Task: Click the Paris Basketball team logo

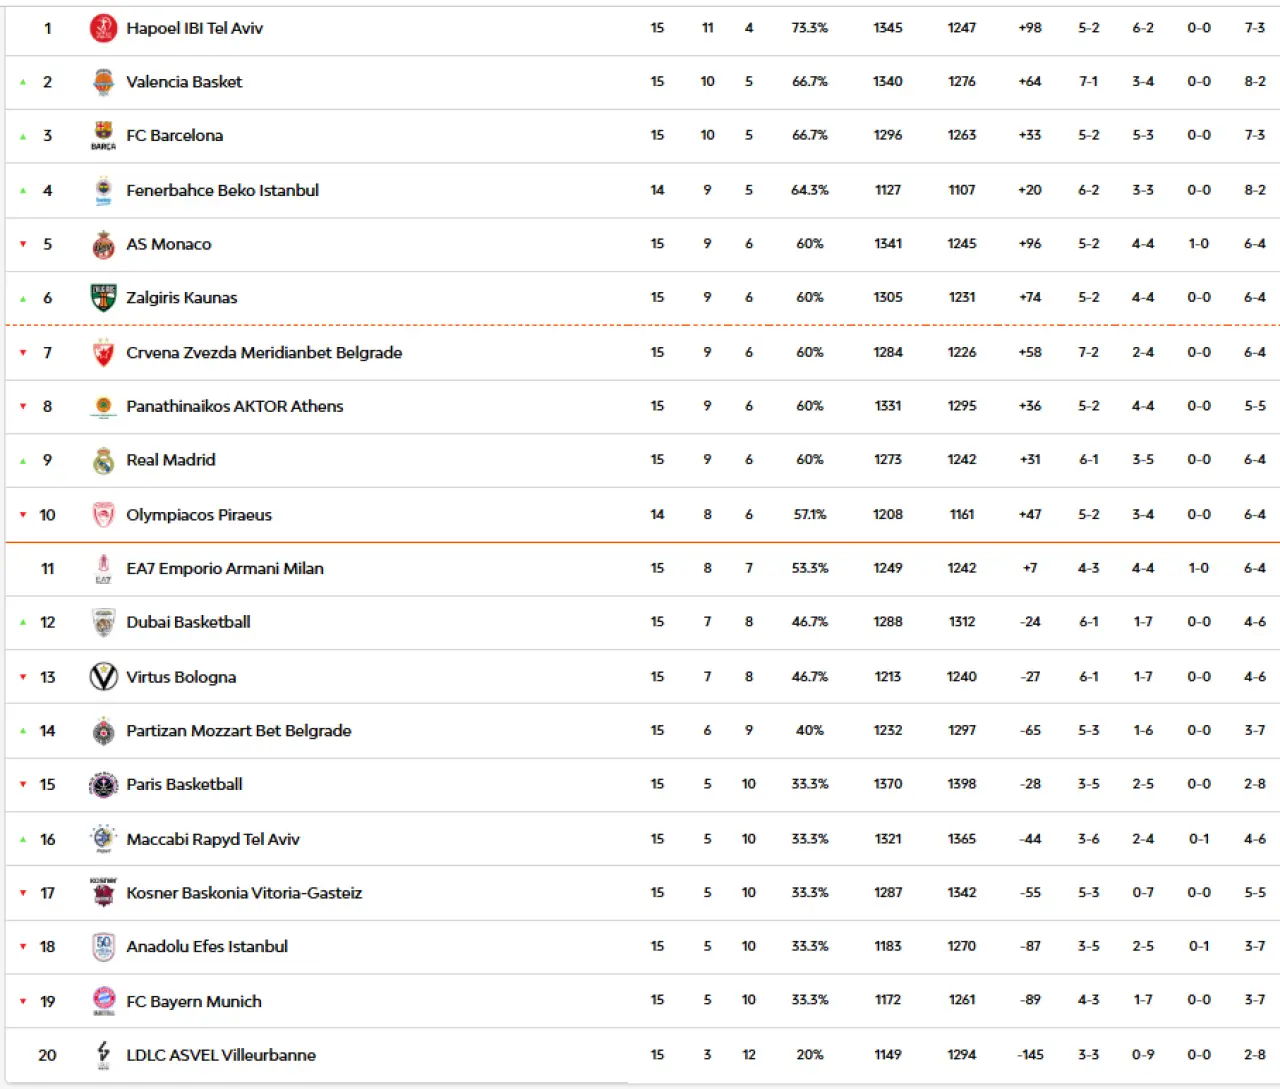Action: click(x=103, y=785)
